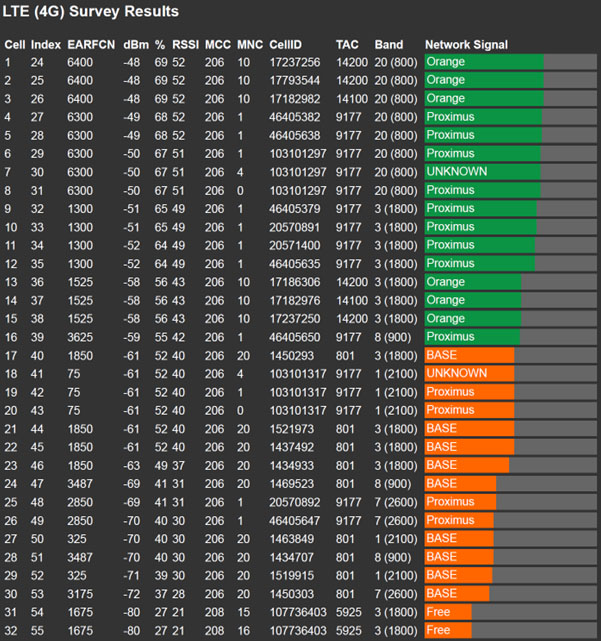Select CellID 17182976

[295, 300]
